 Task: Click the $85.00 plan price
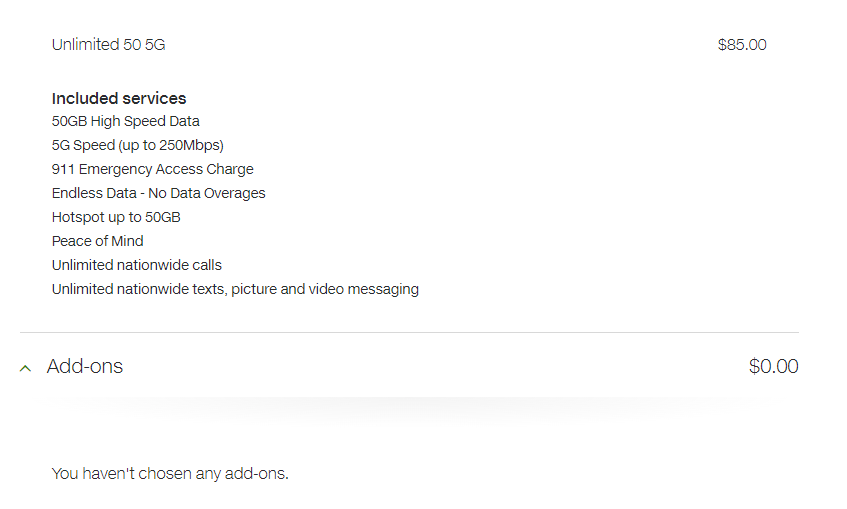click(x=742, y=45)
